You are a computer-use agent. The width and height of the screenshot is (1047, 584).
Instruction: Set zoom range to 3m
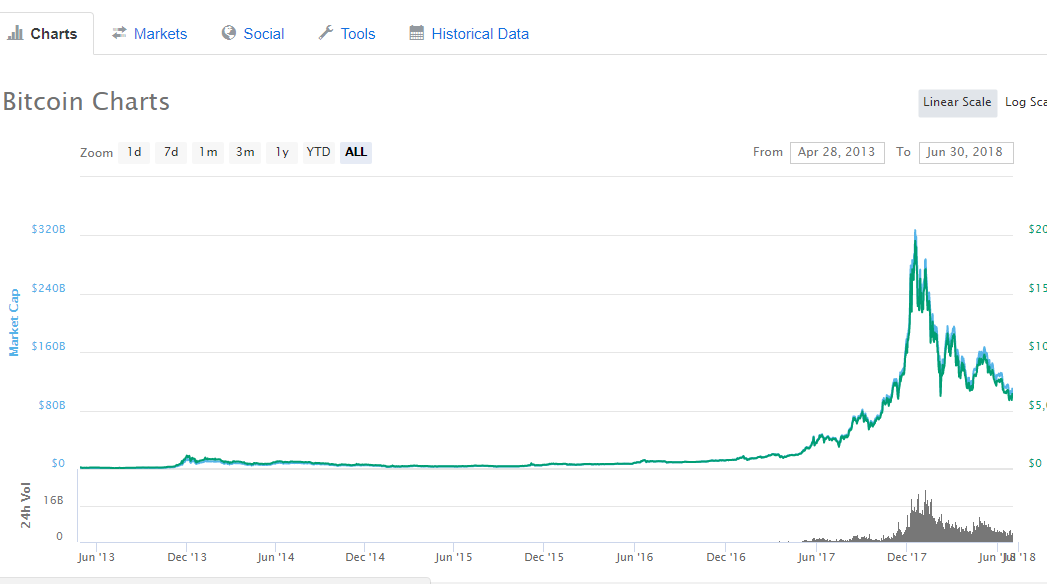245,152
